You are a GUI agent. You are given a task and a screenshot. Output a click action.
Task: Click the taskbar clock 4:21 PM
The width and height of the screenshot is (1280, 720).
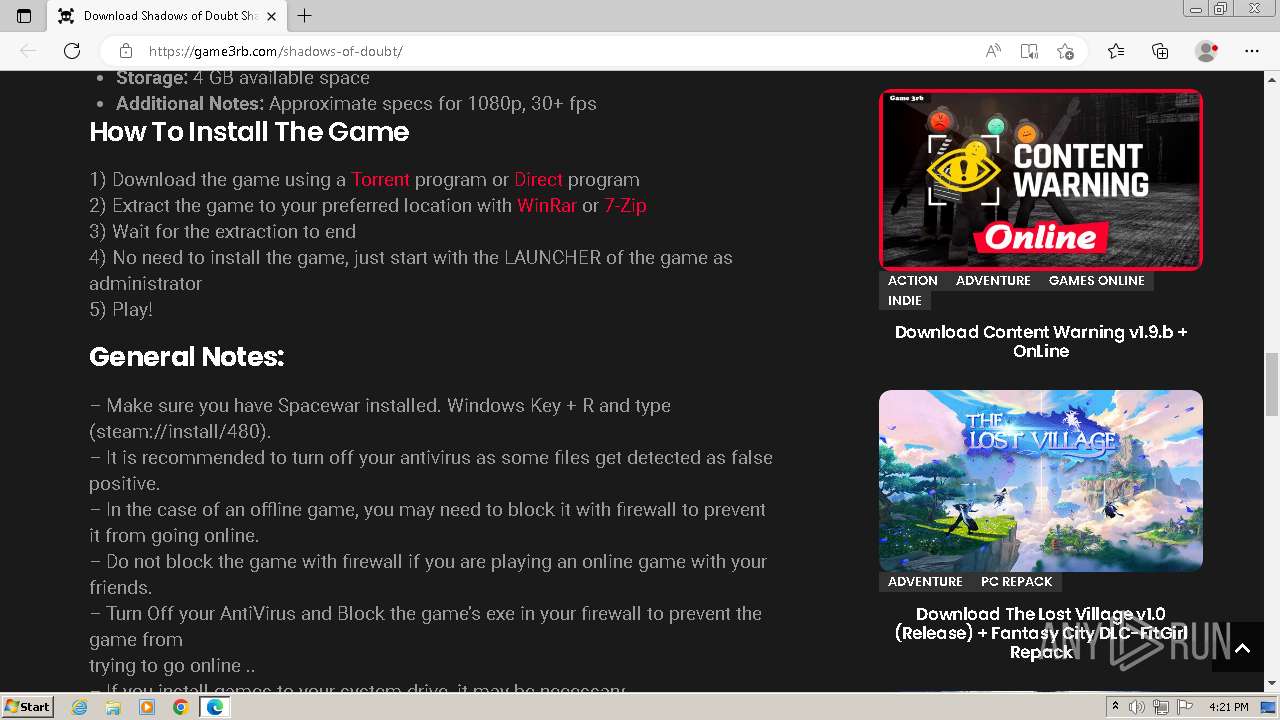1228,707
